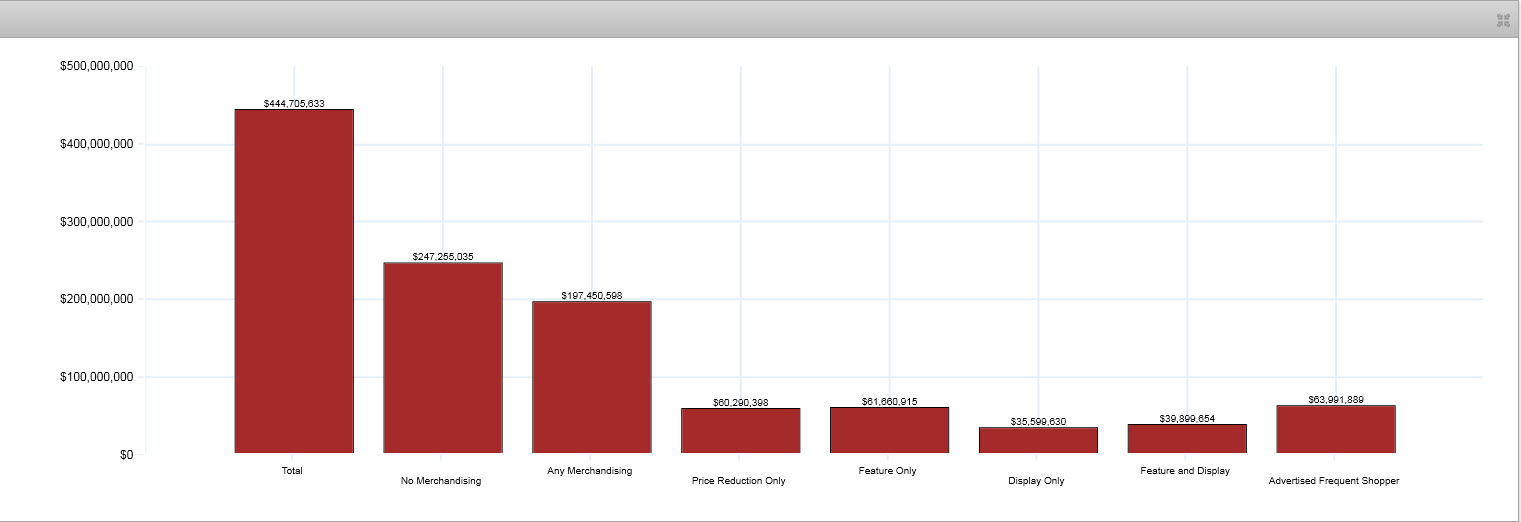The width and height of the screenshot is (1521, 522).
Task: Select the Feature and Display bar
Action: (1187, 439)
